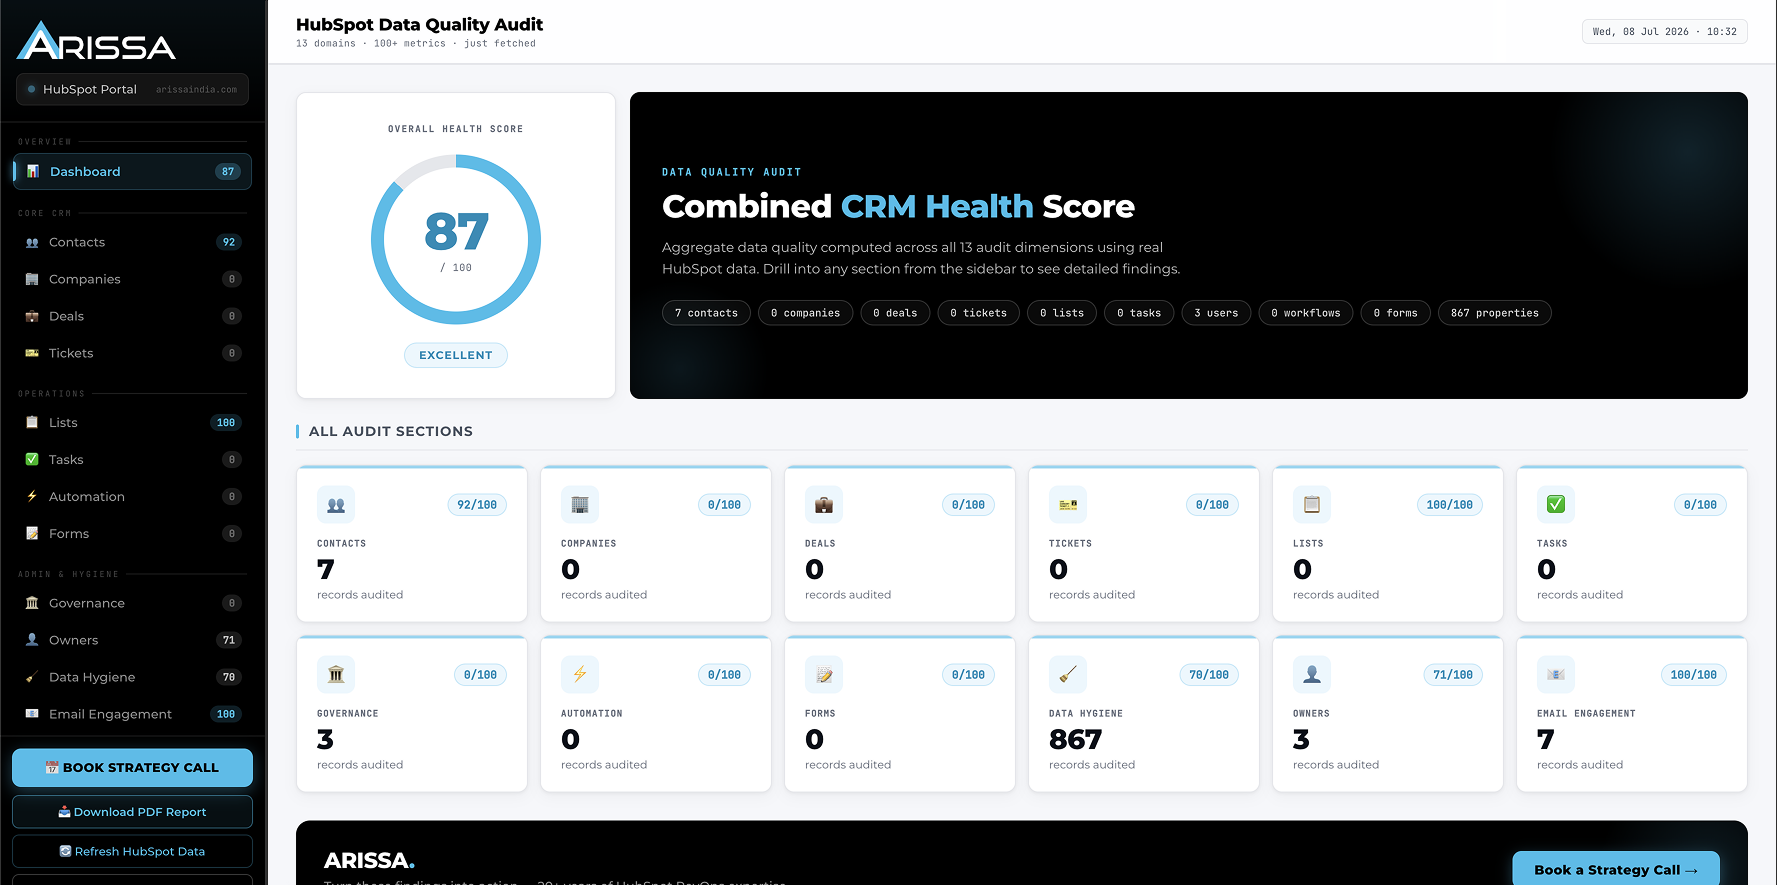The image size is (1777, 885).
Task: Select Data Hygiene in the sidebar
Action: point(132,677)
